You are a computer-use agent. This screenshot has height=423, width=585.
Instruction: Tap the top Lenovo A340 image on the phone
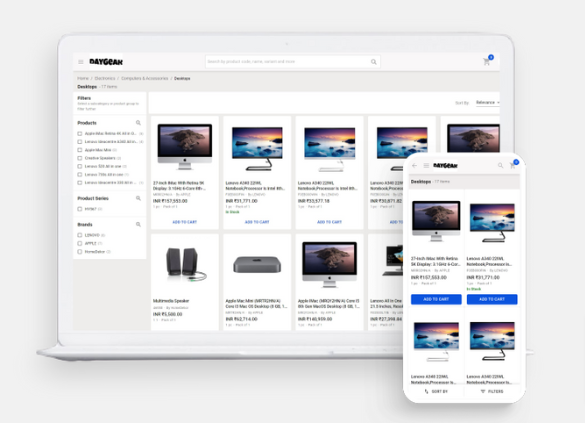(492, 223)
